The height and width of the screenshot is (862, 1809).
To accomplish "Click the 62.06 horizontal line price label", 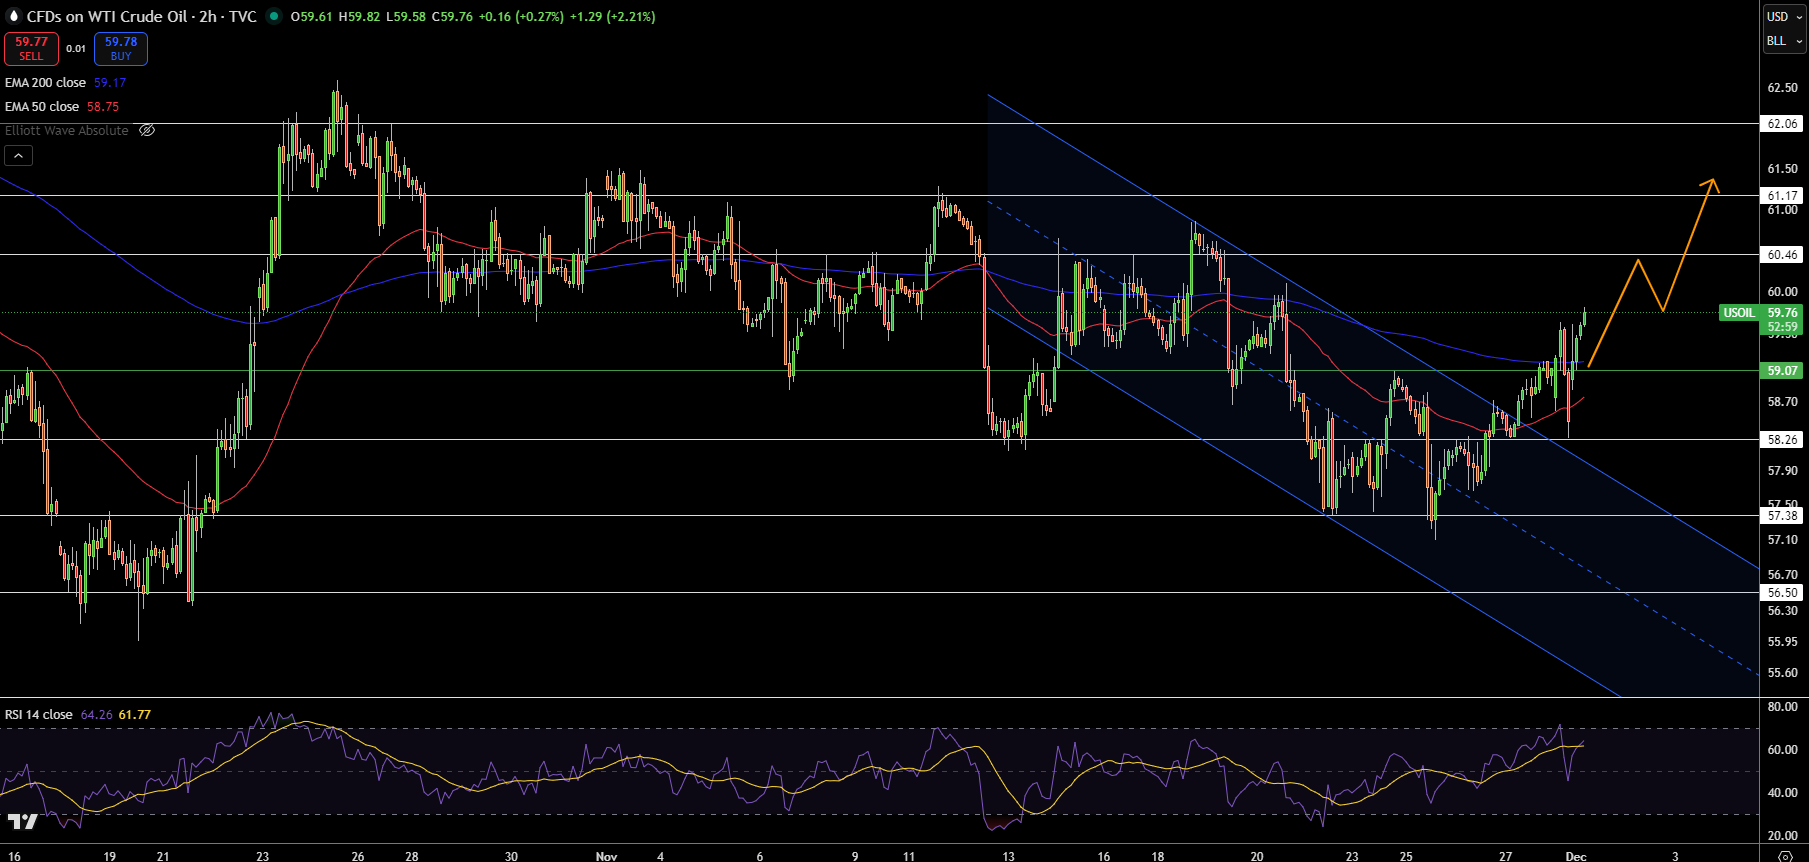I will pos(1782,124).
